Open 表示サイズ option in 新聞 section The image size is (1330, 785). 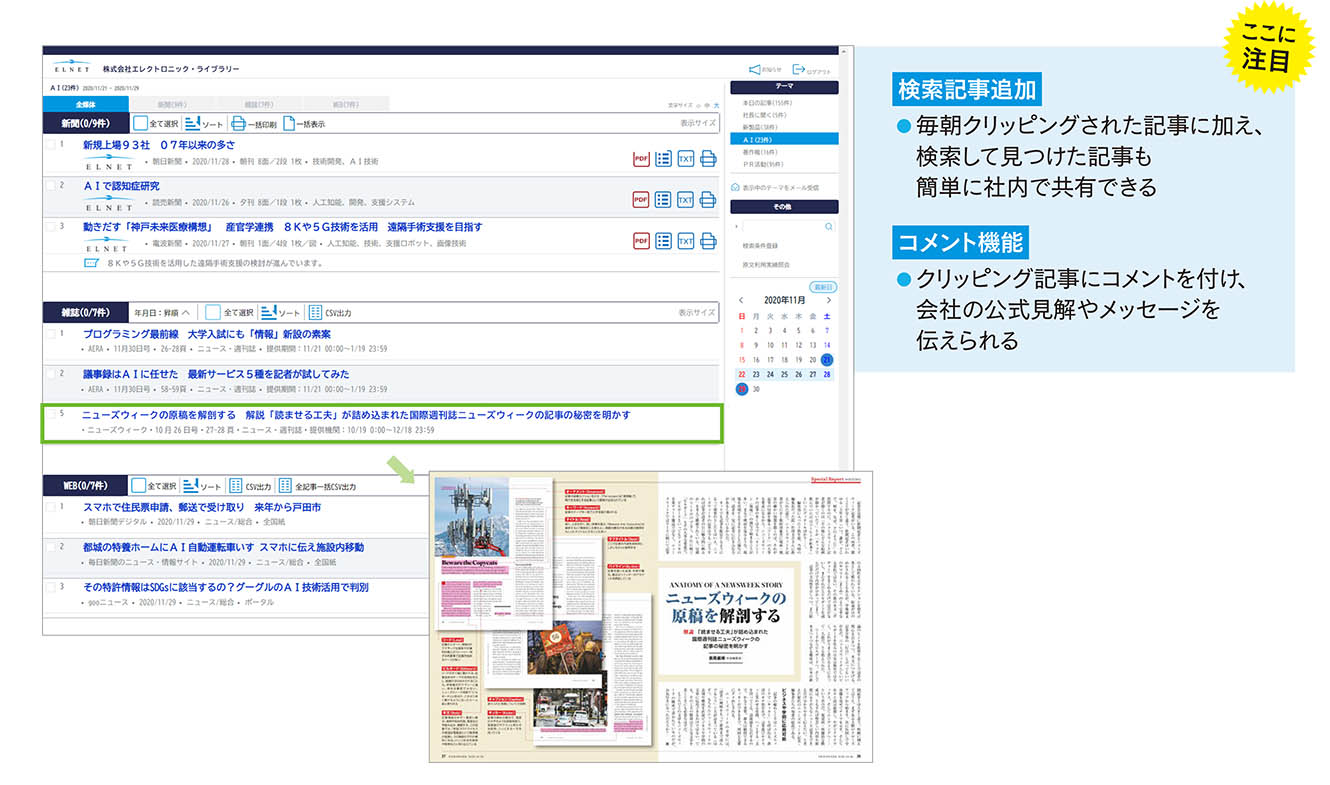pyautogui.click(x=698, y=123)
